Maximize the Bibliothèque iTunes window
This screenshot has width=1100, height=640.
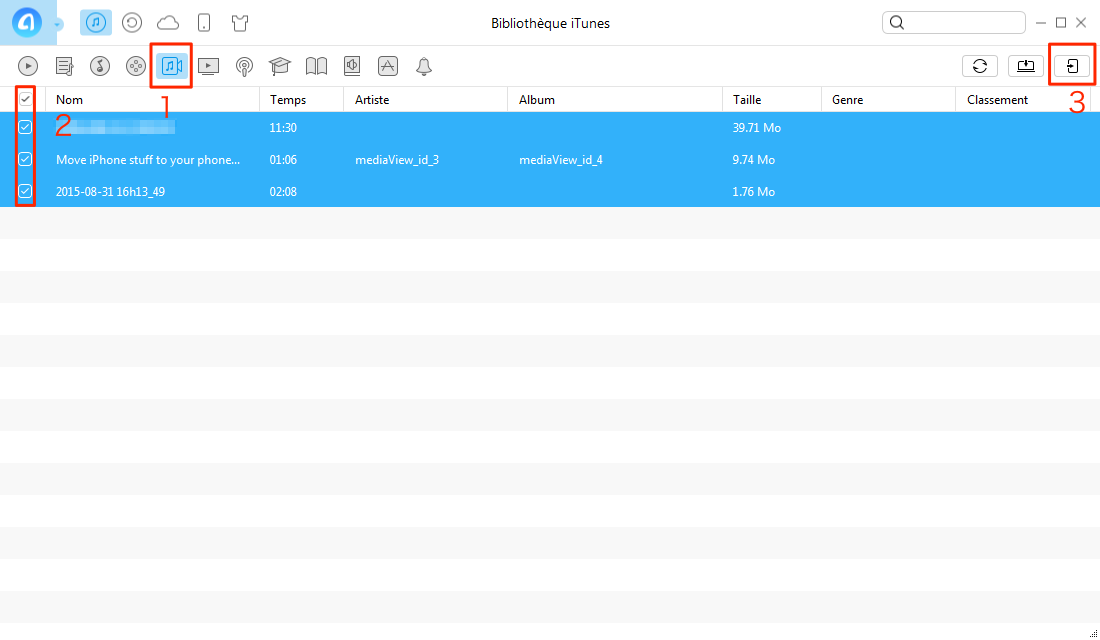tap(1061, 23)
